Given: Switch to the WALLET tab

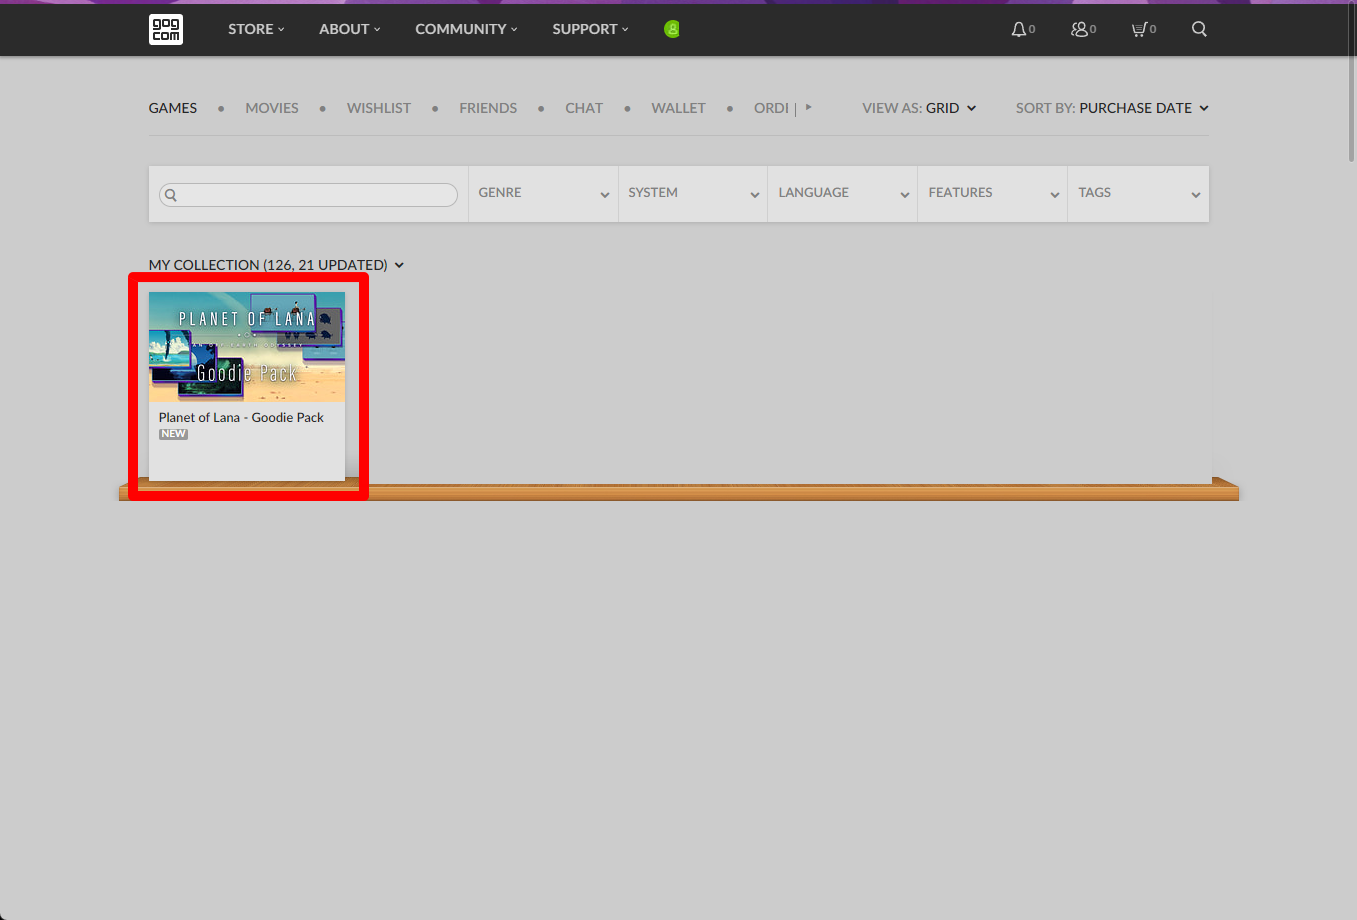Looking at the screenshot, I should (678, 108).
